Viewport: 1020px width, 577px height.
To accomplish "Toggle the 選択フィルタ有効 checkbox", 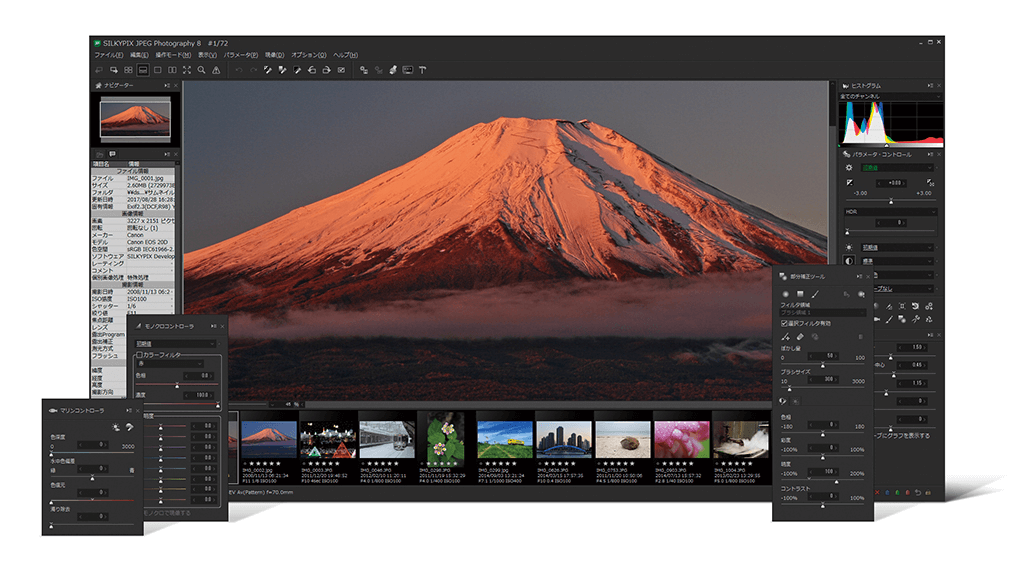I will click(783, 323).
